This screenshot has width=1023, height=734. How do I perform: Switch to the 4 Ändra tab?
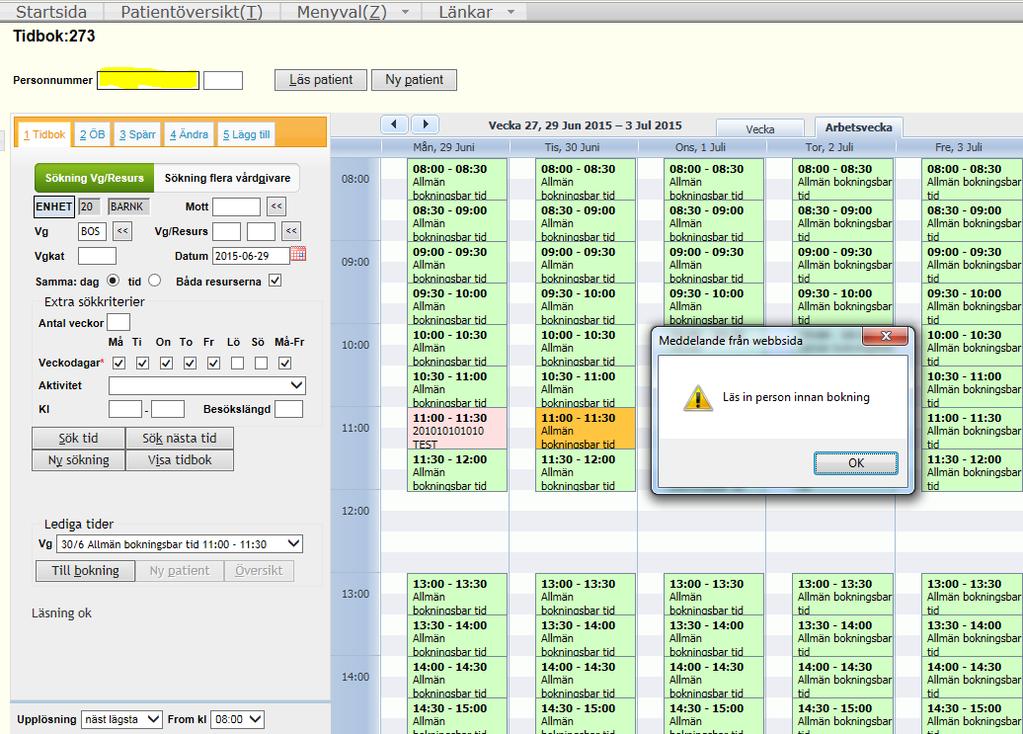pos(189,134)
